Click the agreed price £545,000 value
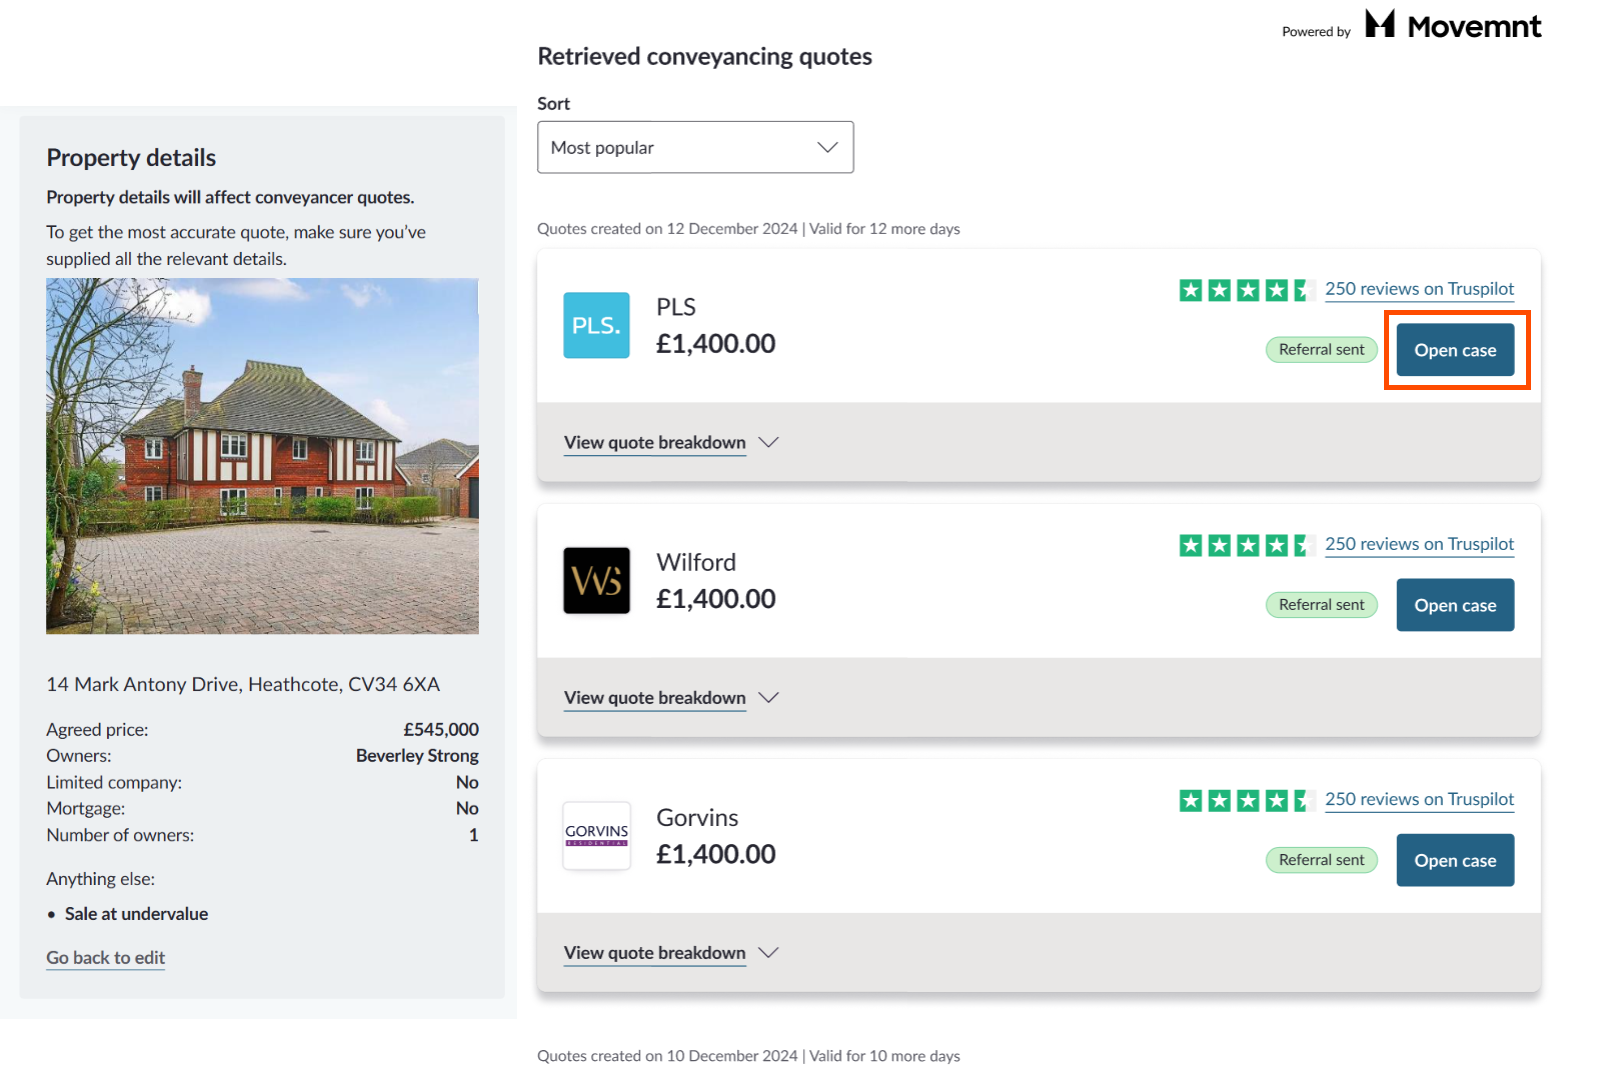Screen dimensions: 1610x1068 [441, 729]
